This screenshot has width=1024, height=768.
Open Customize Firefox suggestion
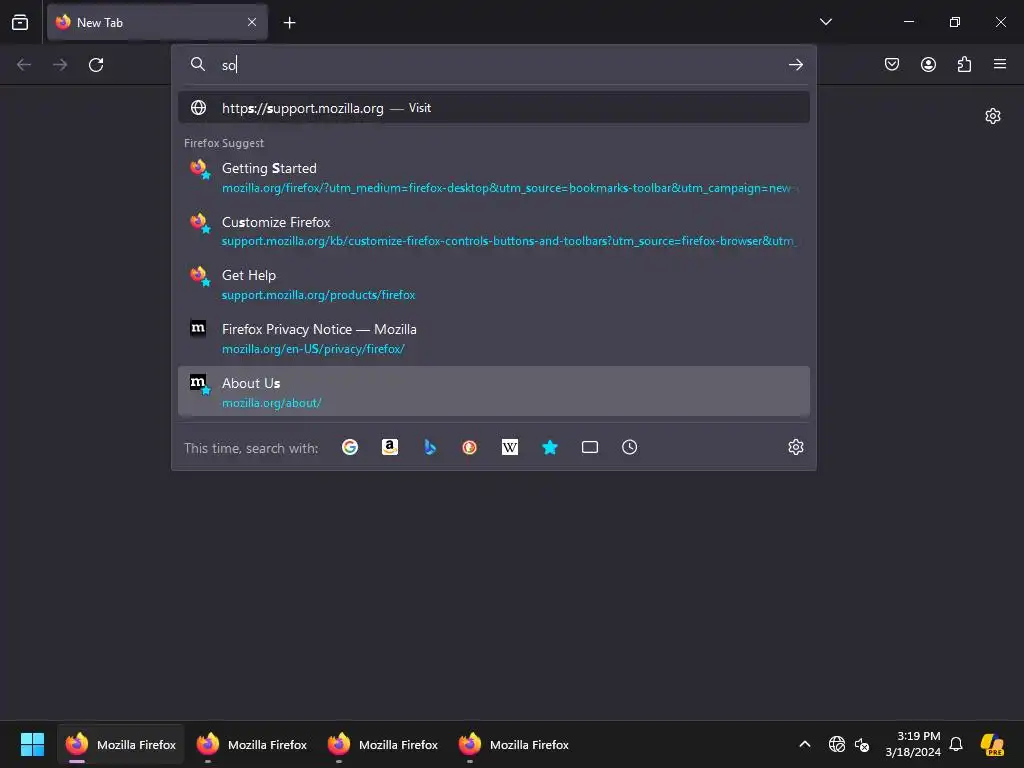tap(494, 231)
